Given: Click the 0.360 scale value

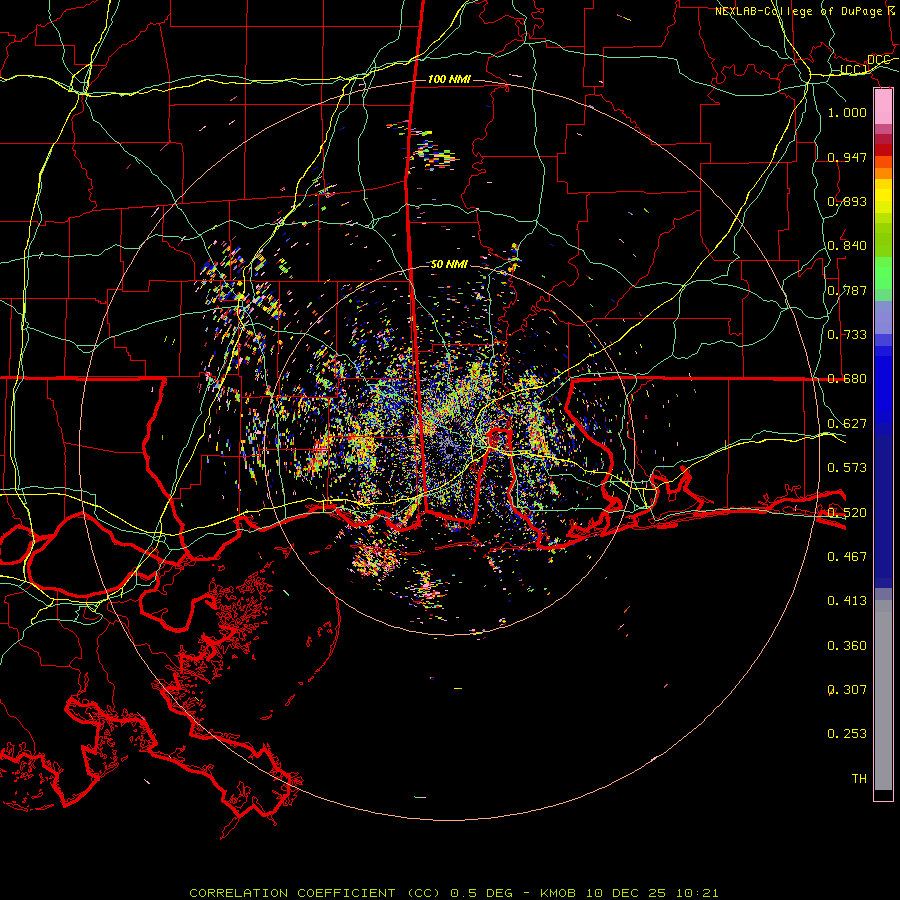Looking at the screenshot, I should [847, 646].
